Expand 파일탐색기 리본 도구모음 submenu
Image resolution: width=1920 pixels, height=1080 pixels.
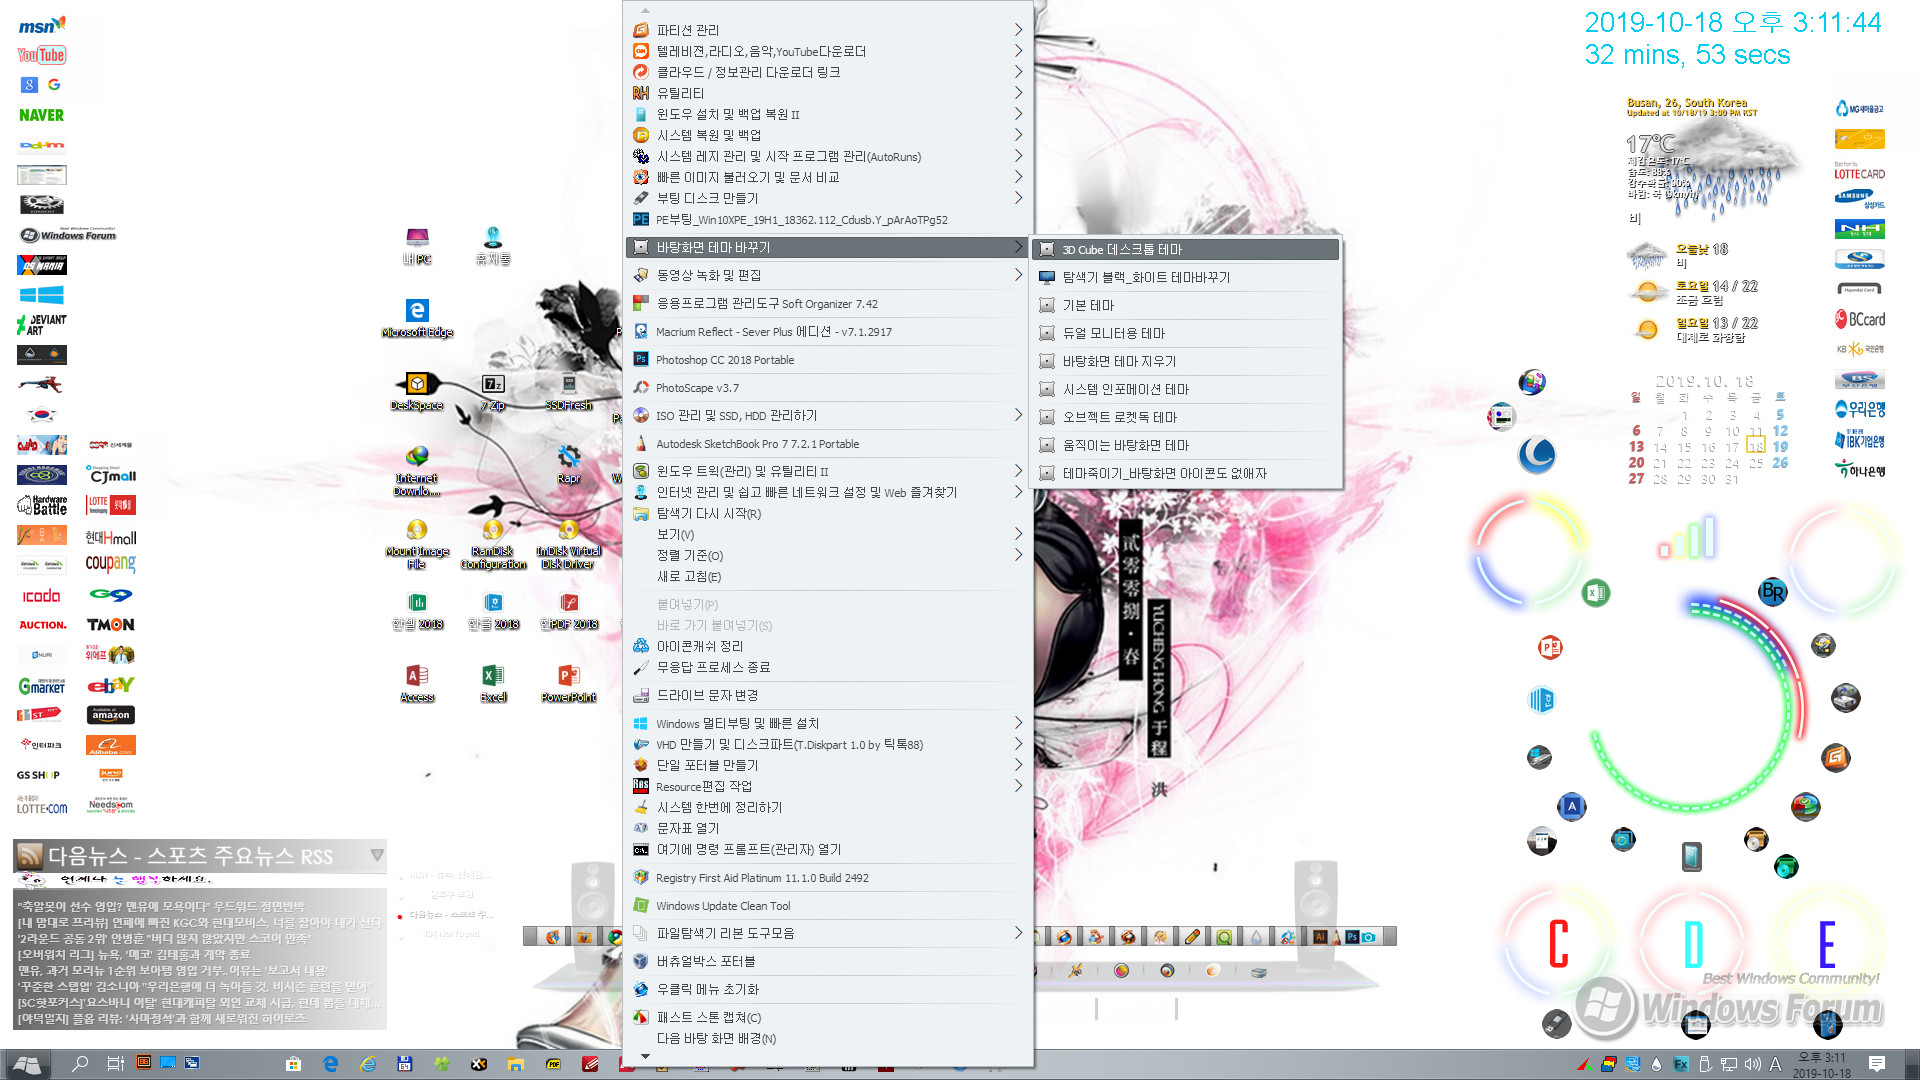(x=828, y=933)
